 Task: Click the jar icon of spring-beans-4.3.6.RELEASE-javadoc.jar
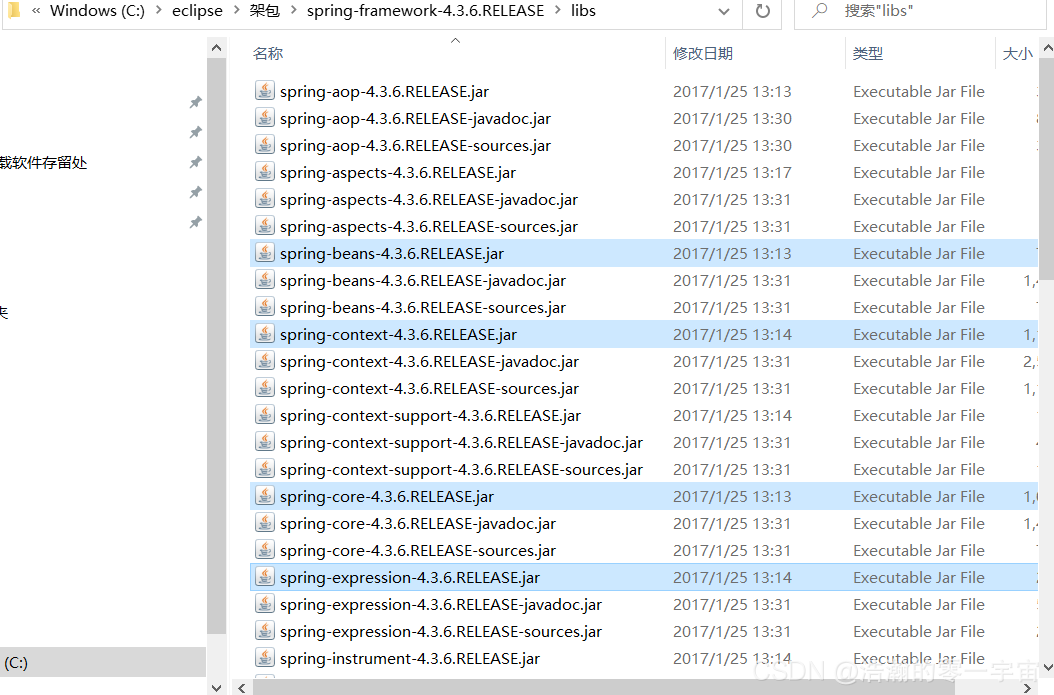pos(265,280)
